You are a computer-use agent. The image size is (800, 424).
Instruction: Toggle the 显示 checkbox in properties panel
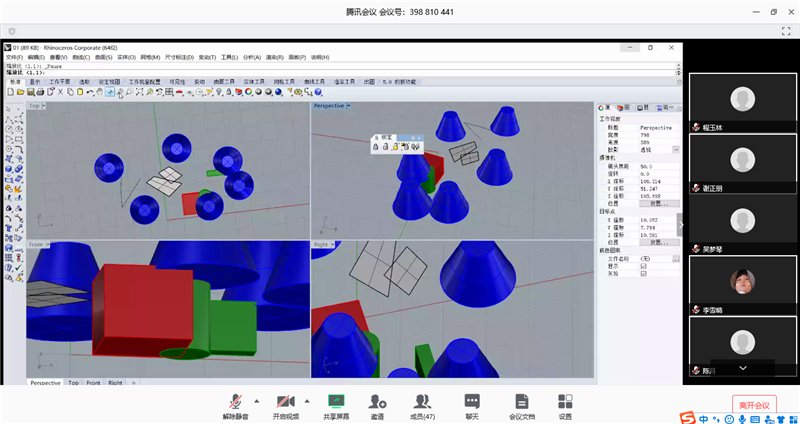coord(643,268)
